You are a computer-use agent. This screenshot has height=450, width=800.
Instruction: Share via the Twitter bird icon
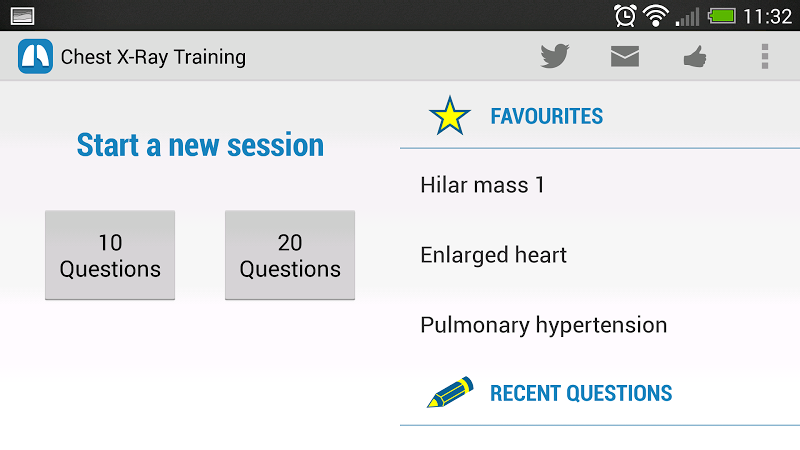(555, 56)
